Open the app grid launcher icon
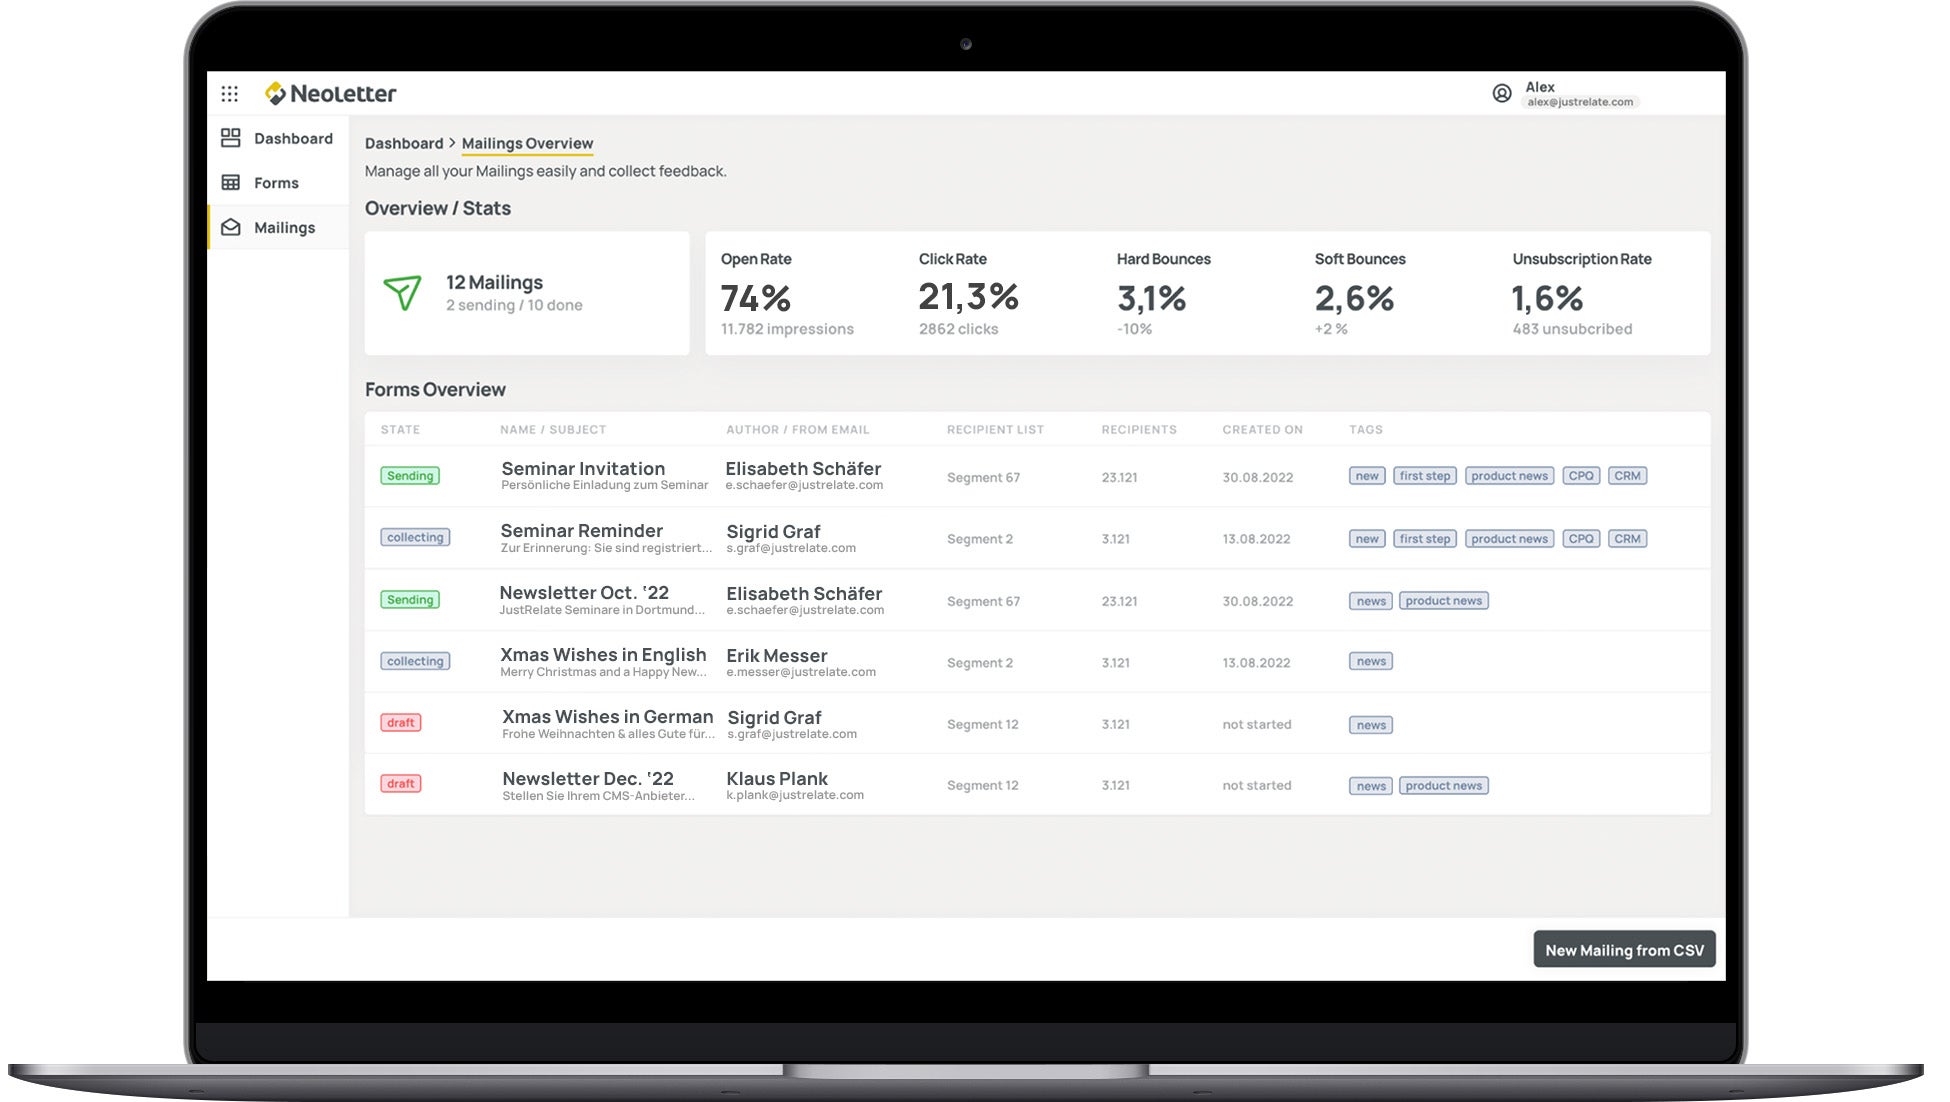The image size is (1950, 1102). 229,94
